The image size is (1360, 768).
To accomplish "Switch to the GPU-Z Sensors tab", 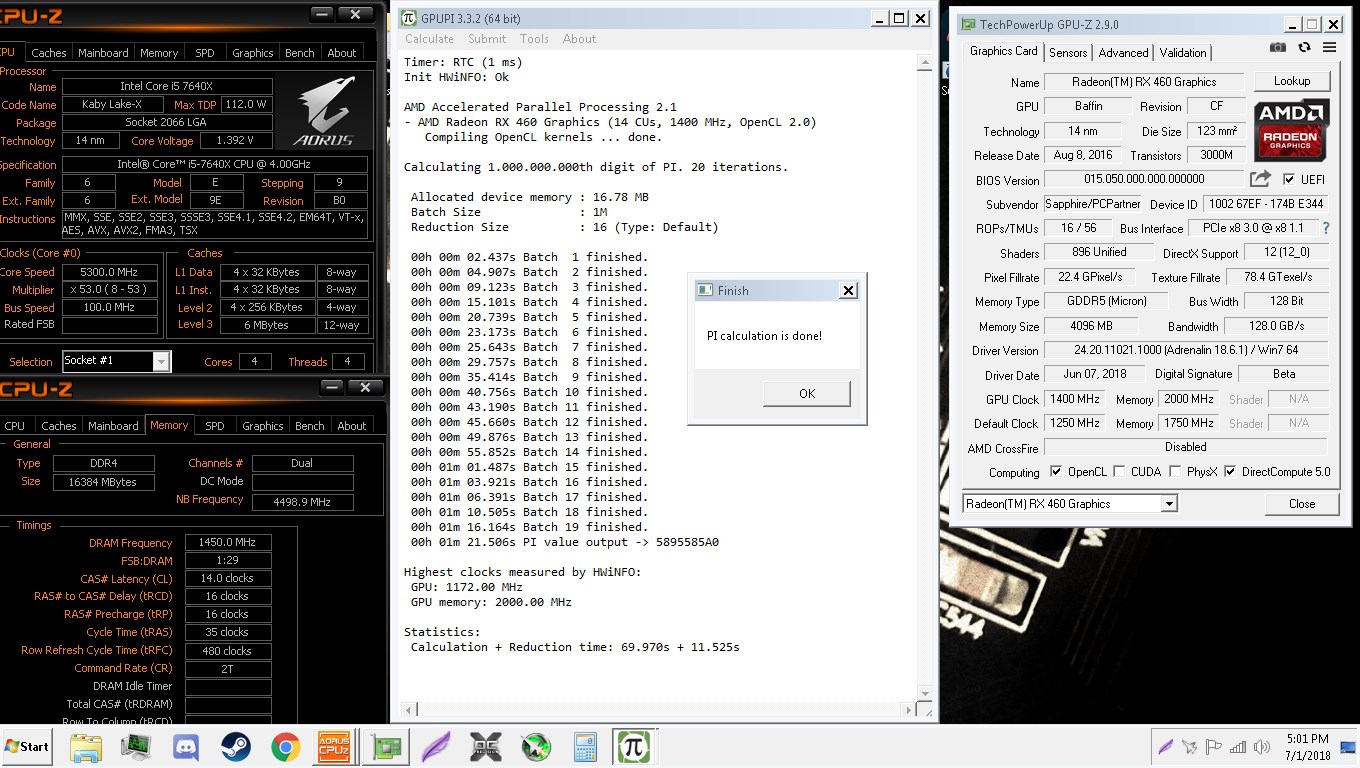I will tap(1068, 52).
